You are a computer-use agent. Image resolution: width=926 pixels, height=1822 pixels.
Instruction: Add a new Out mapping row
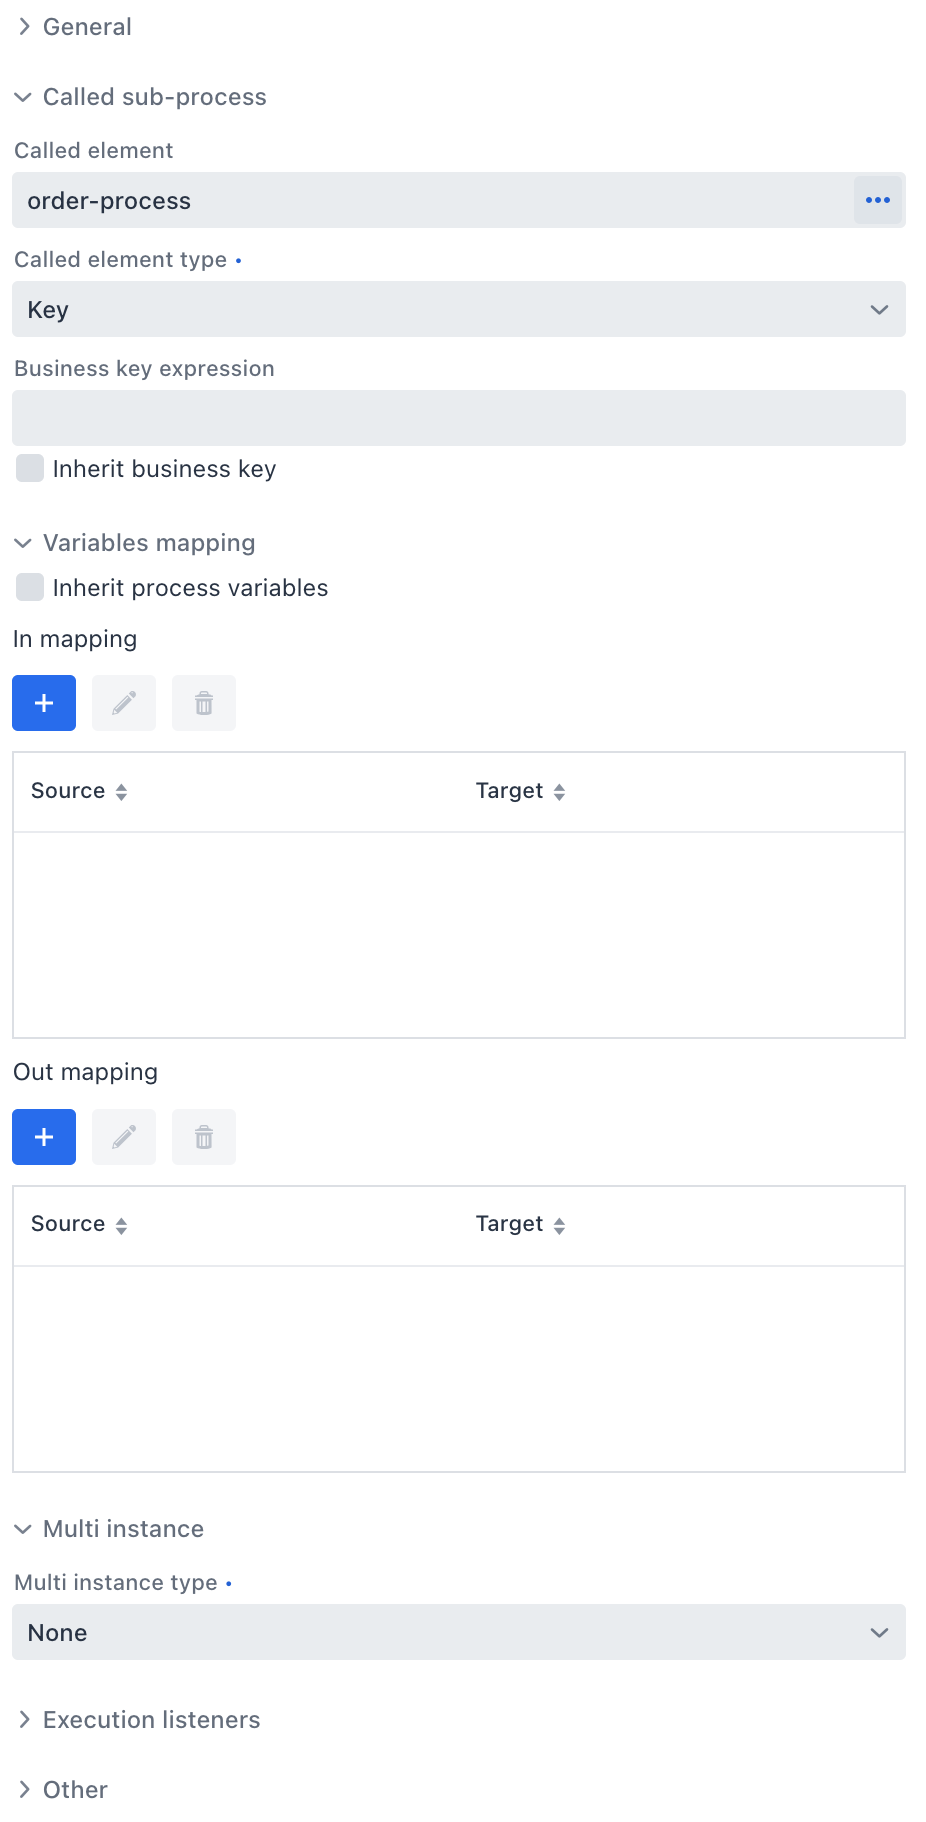(x=43, y=1137)
